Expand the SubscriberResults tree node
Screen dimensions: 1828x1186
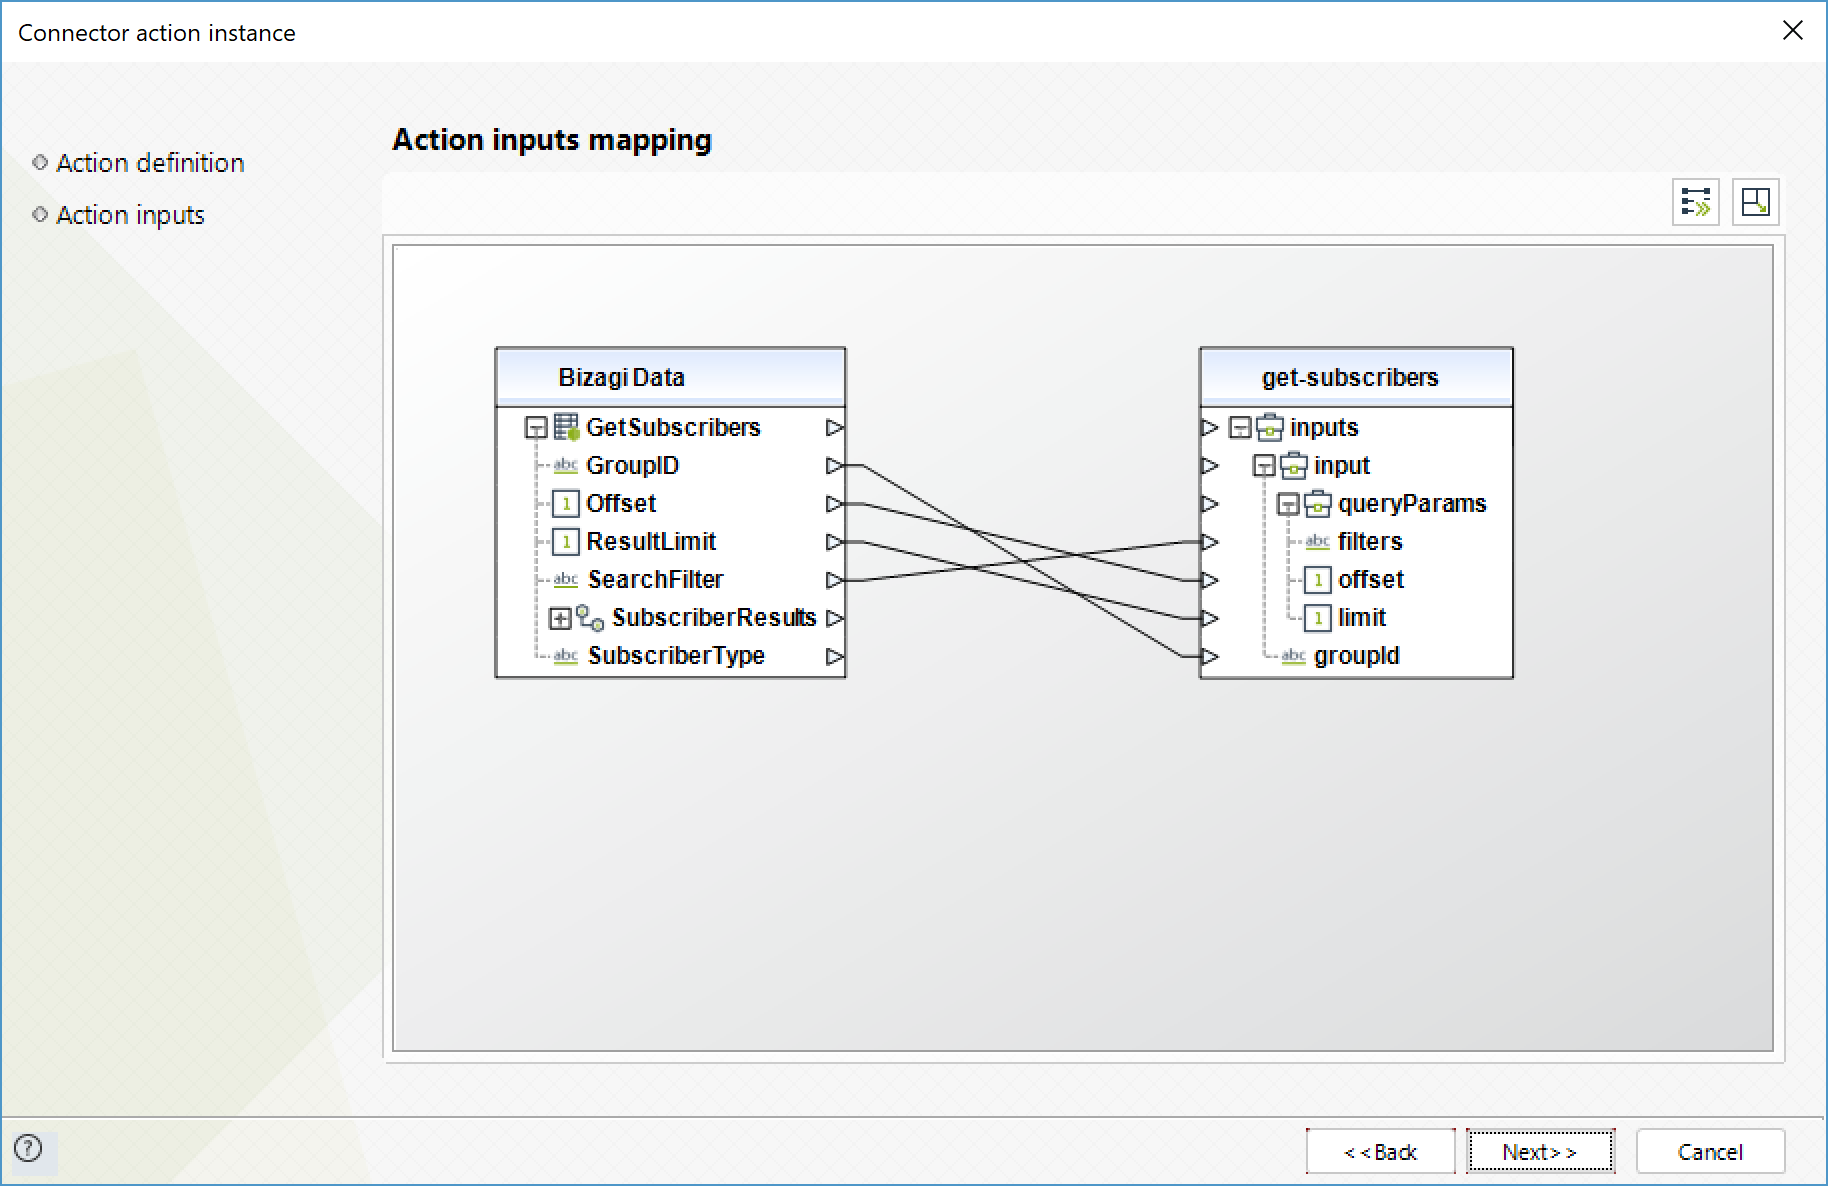(560, 618)
